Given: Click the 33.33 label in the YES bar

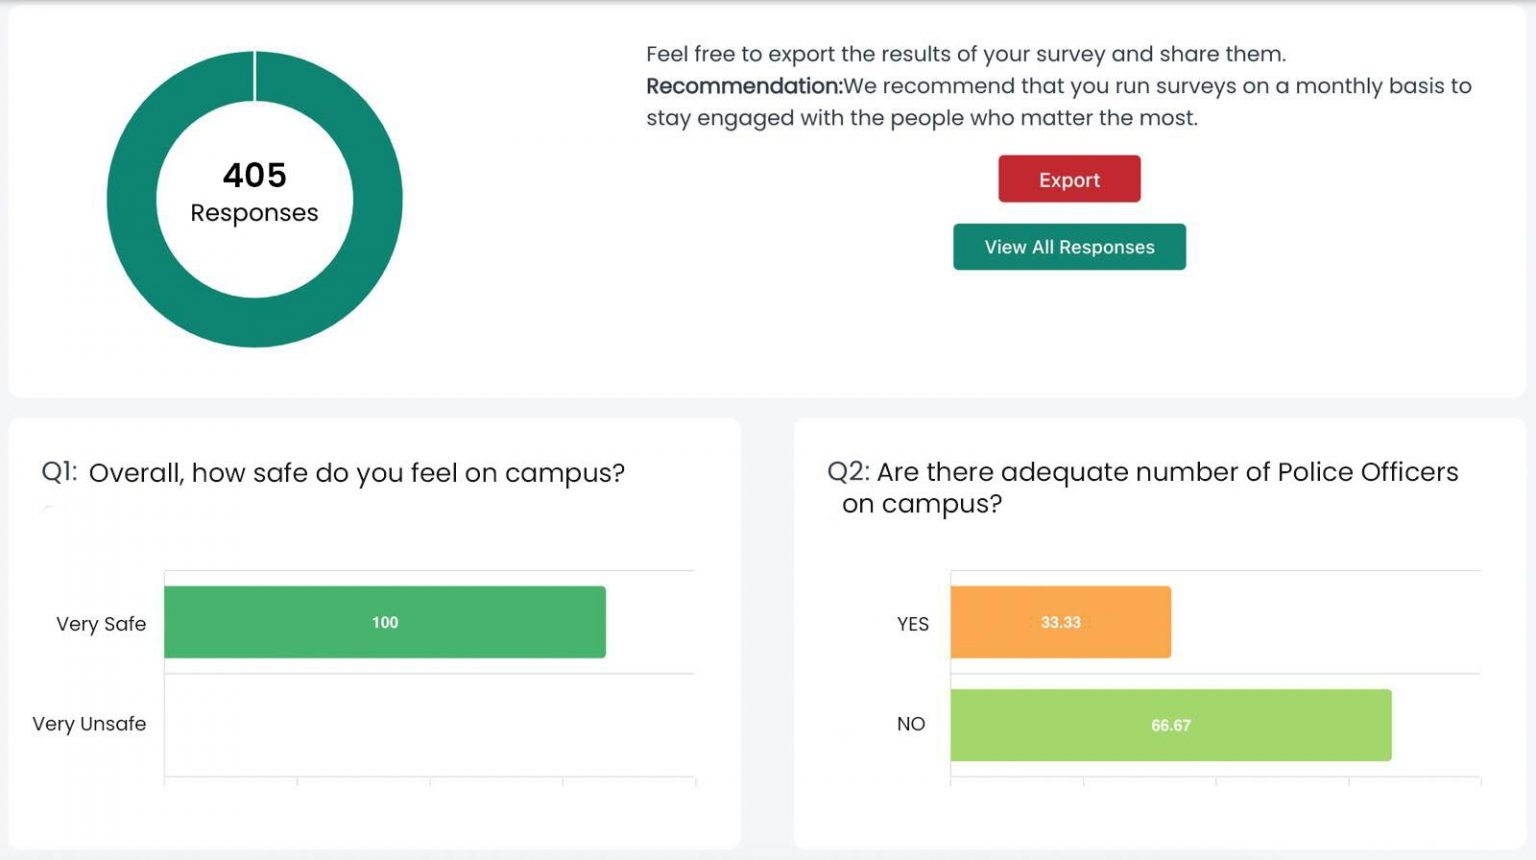Looking at the screenshot, I should click(x=1059, y=622).
